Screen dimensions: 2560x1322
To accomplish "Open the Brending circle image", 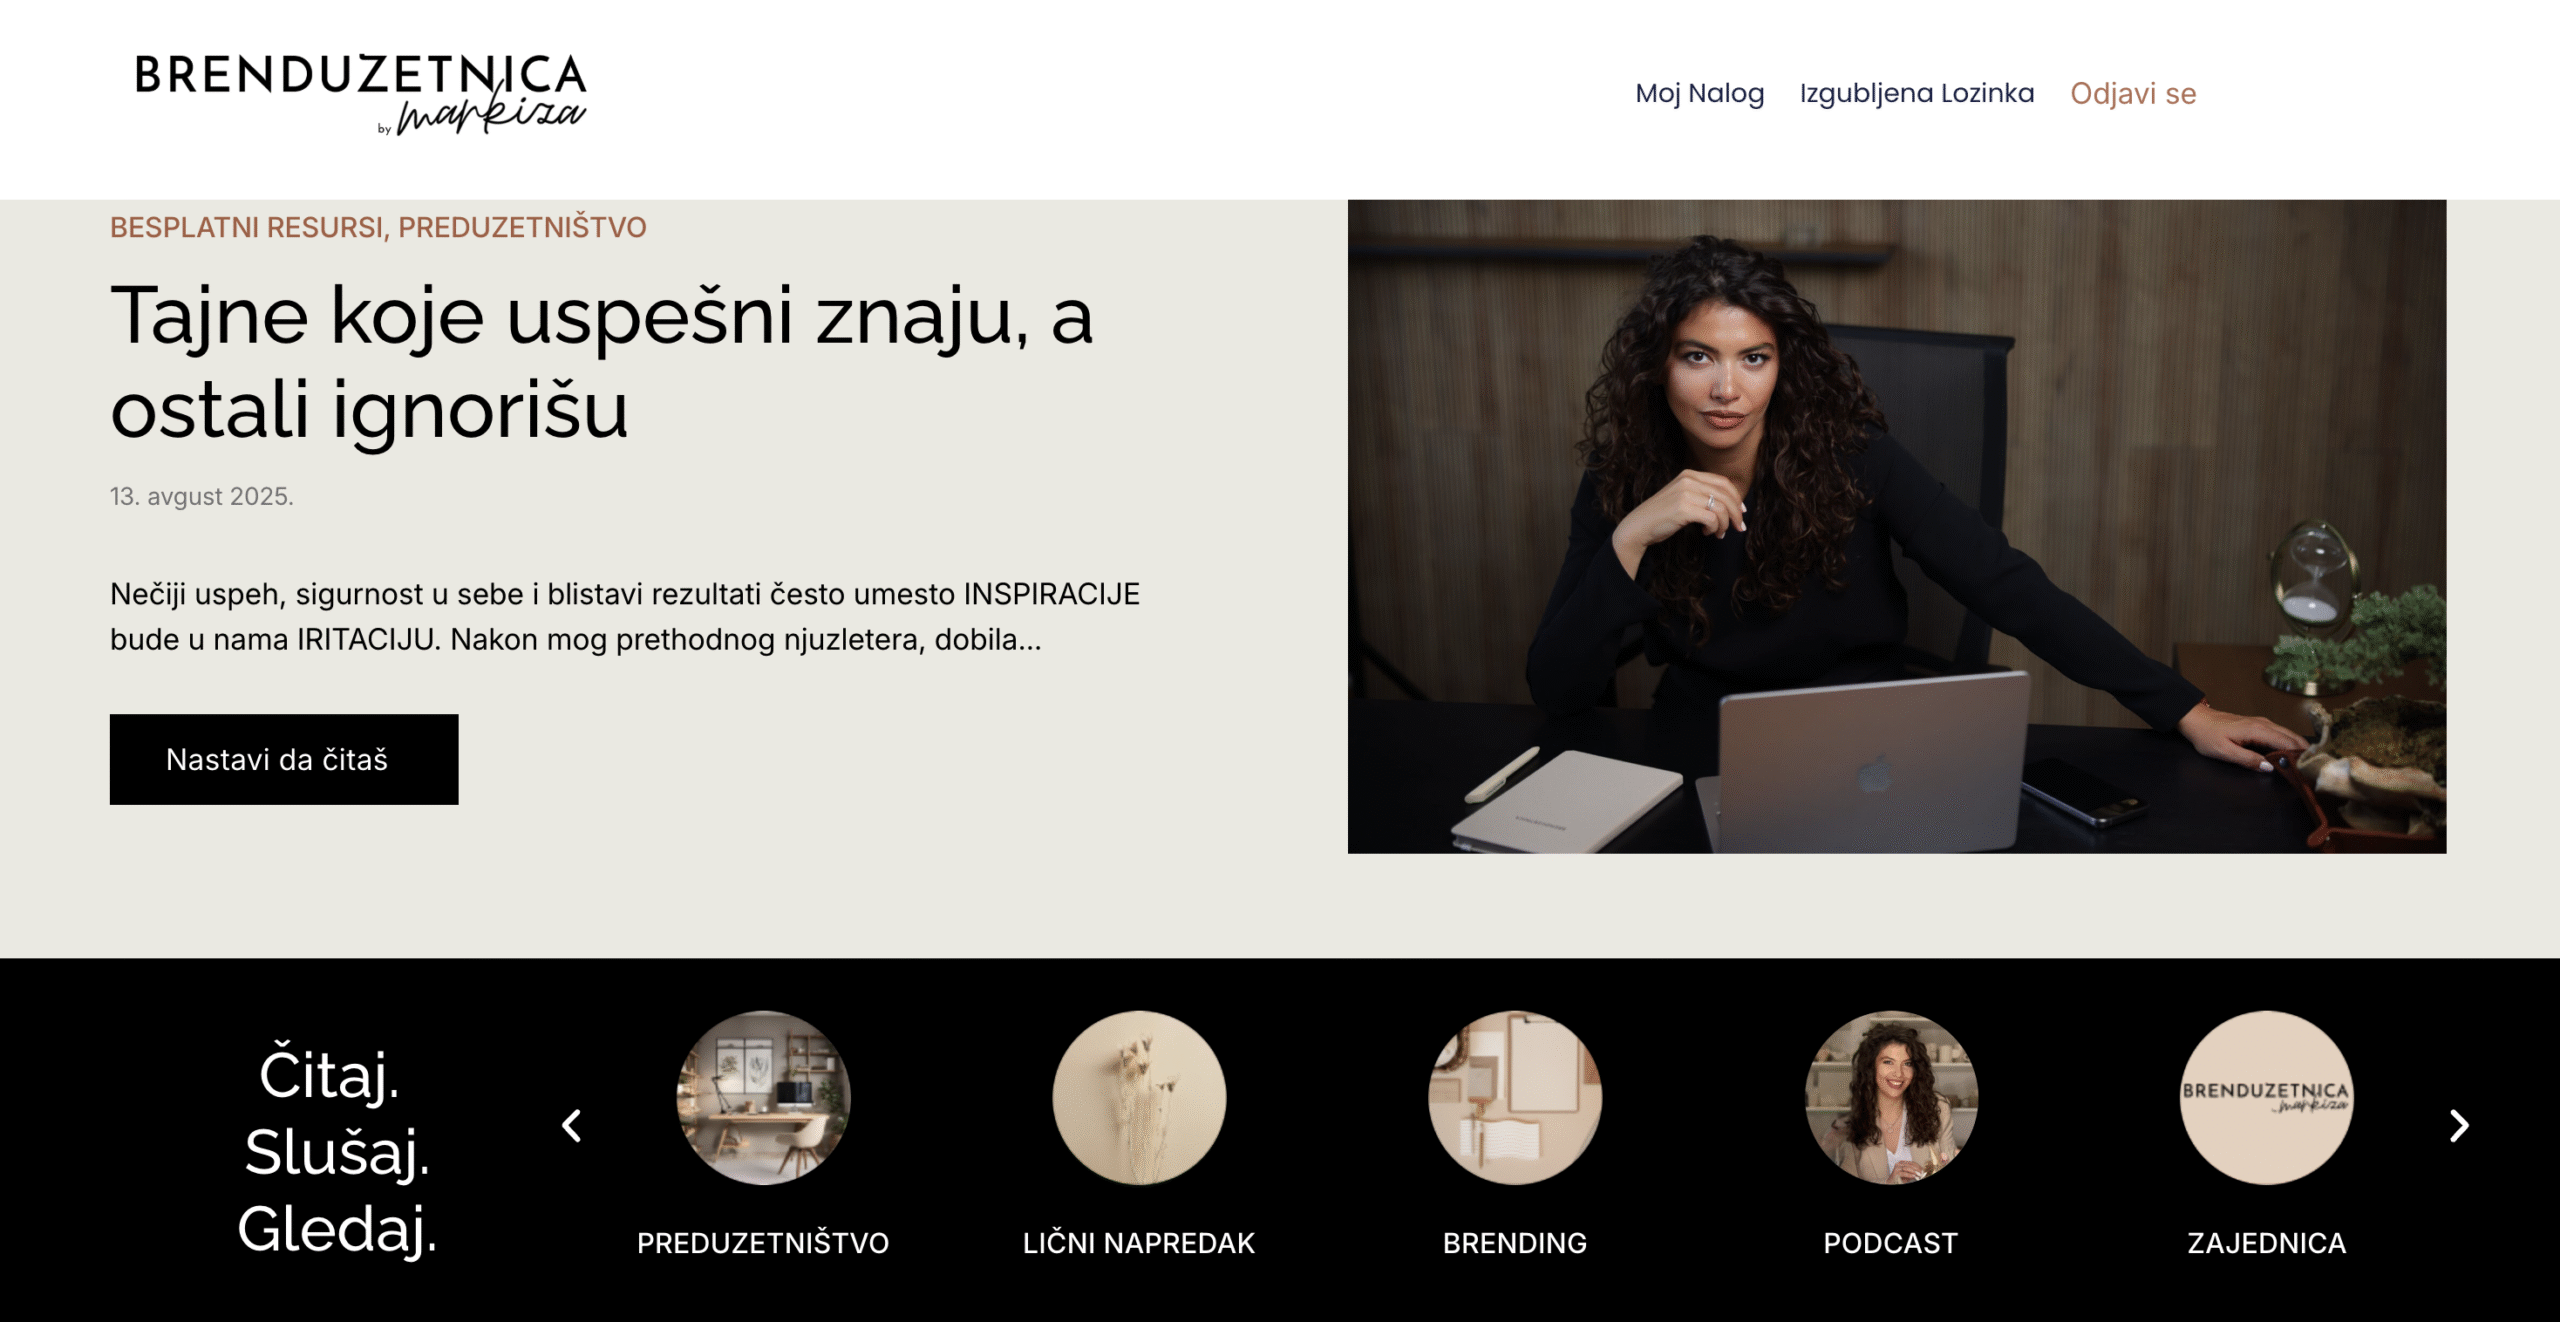I will point(1515,1098).
